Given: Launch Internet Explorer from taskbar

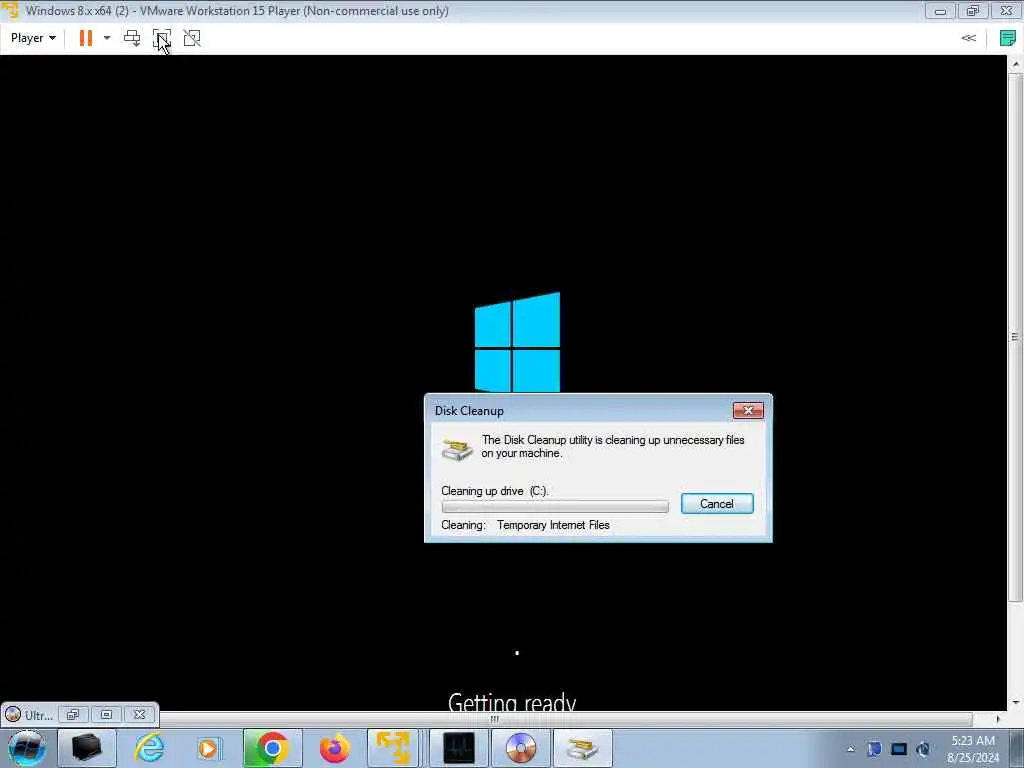Looking at the screenshot, I should [x=149, y=748].
